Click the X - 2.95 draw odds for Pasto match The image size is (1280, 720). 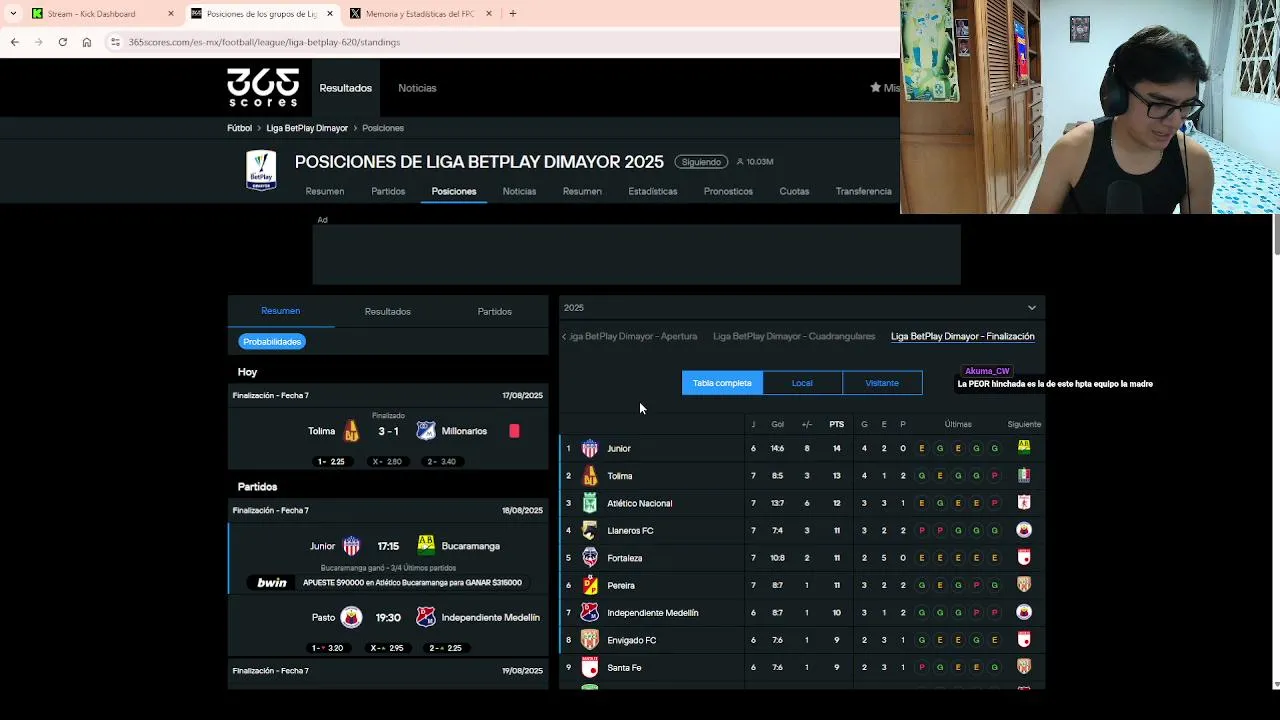click(387, 648)
